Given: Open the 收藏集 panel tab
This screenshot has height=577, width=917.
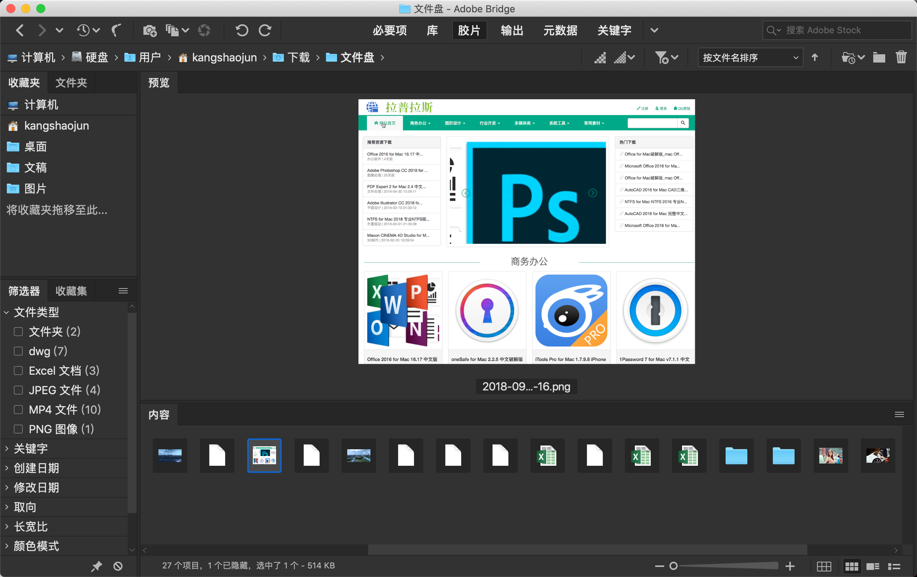Looking at the screenshot, I should pos(71,291).
